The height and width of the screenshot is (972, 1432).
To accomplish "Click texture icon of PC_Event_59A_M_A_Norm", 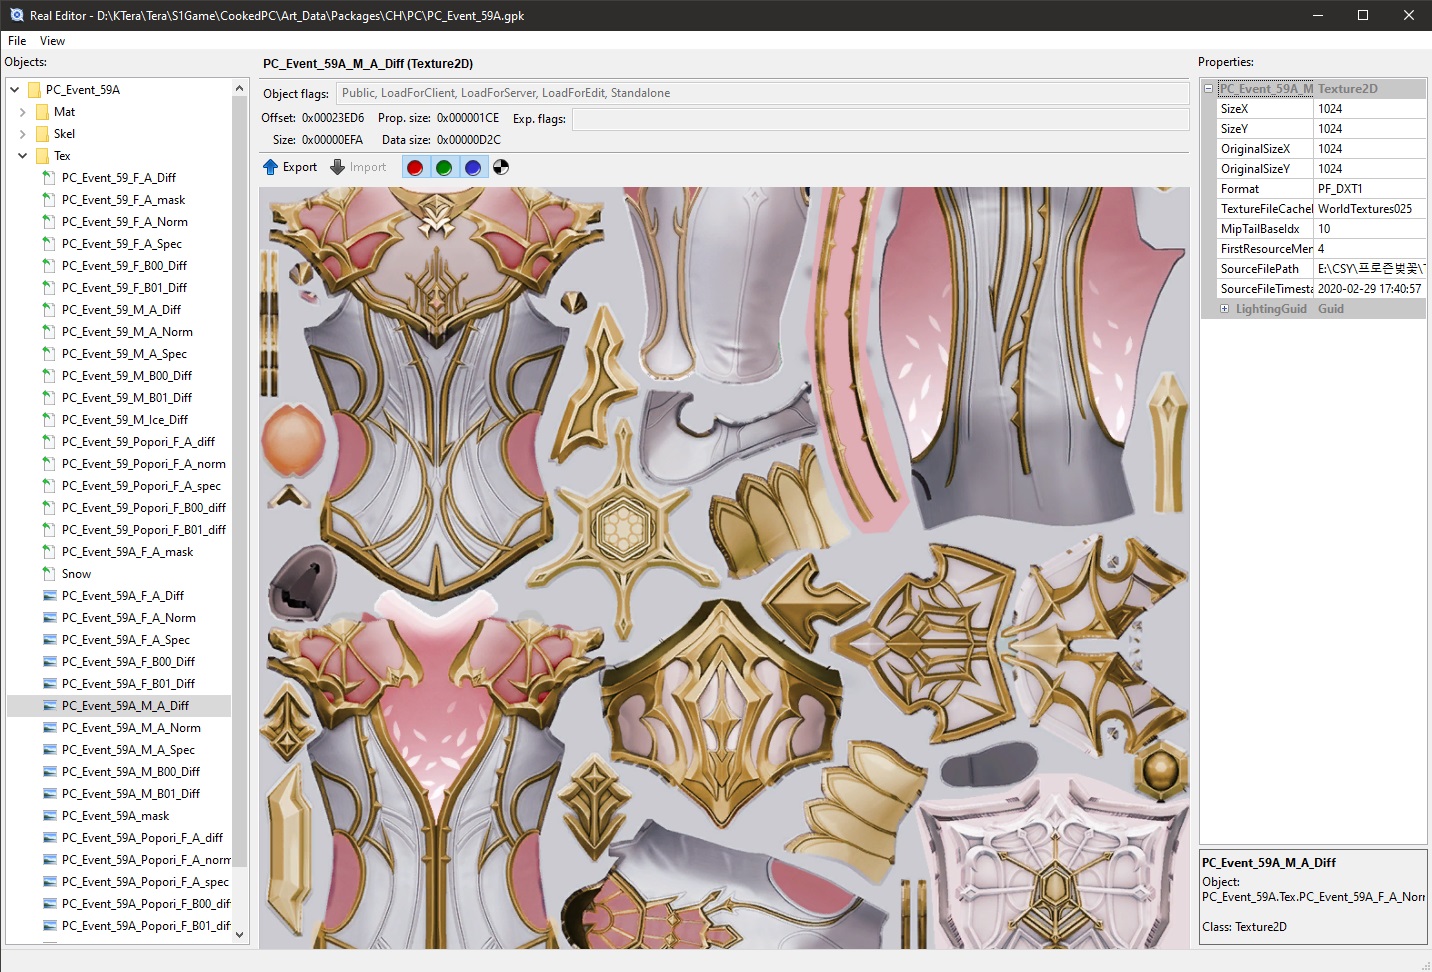I will 50,728.
